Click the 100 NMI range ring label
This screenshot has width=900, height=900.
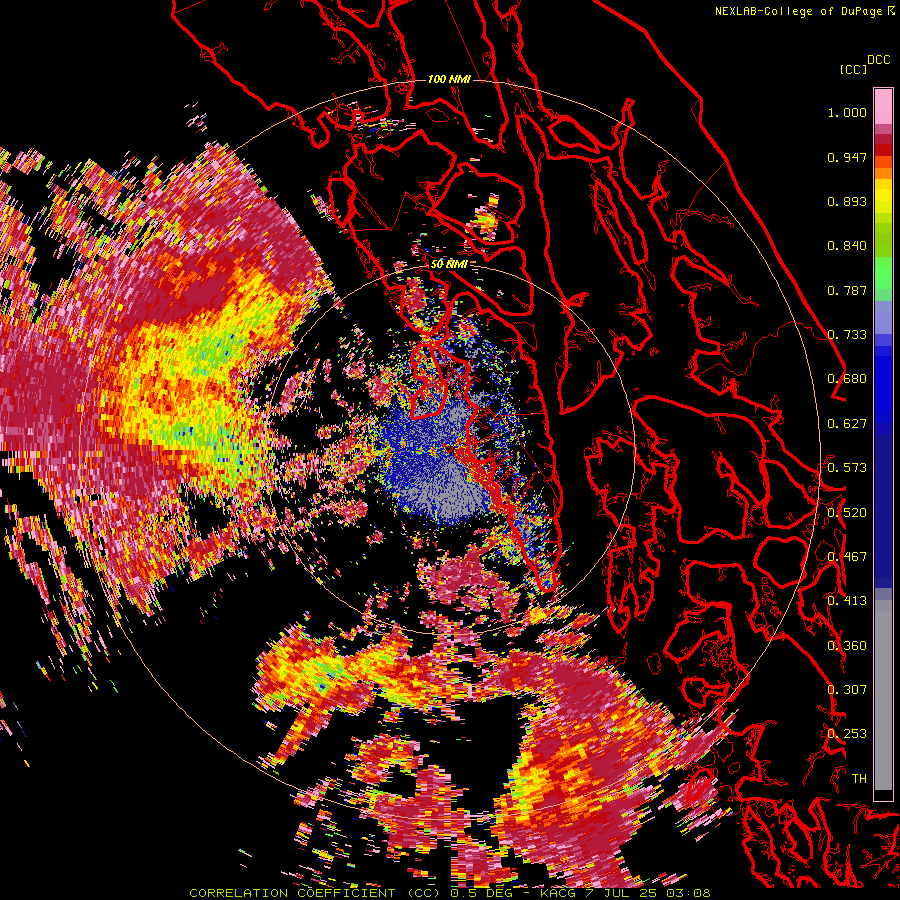[449, 79]
